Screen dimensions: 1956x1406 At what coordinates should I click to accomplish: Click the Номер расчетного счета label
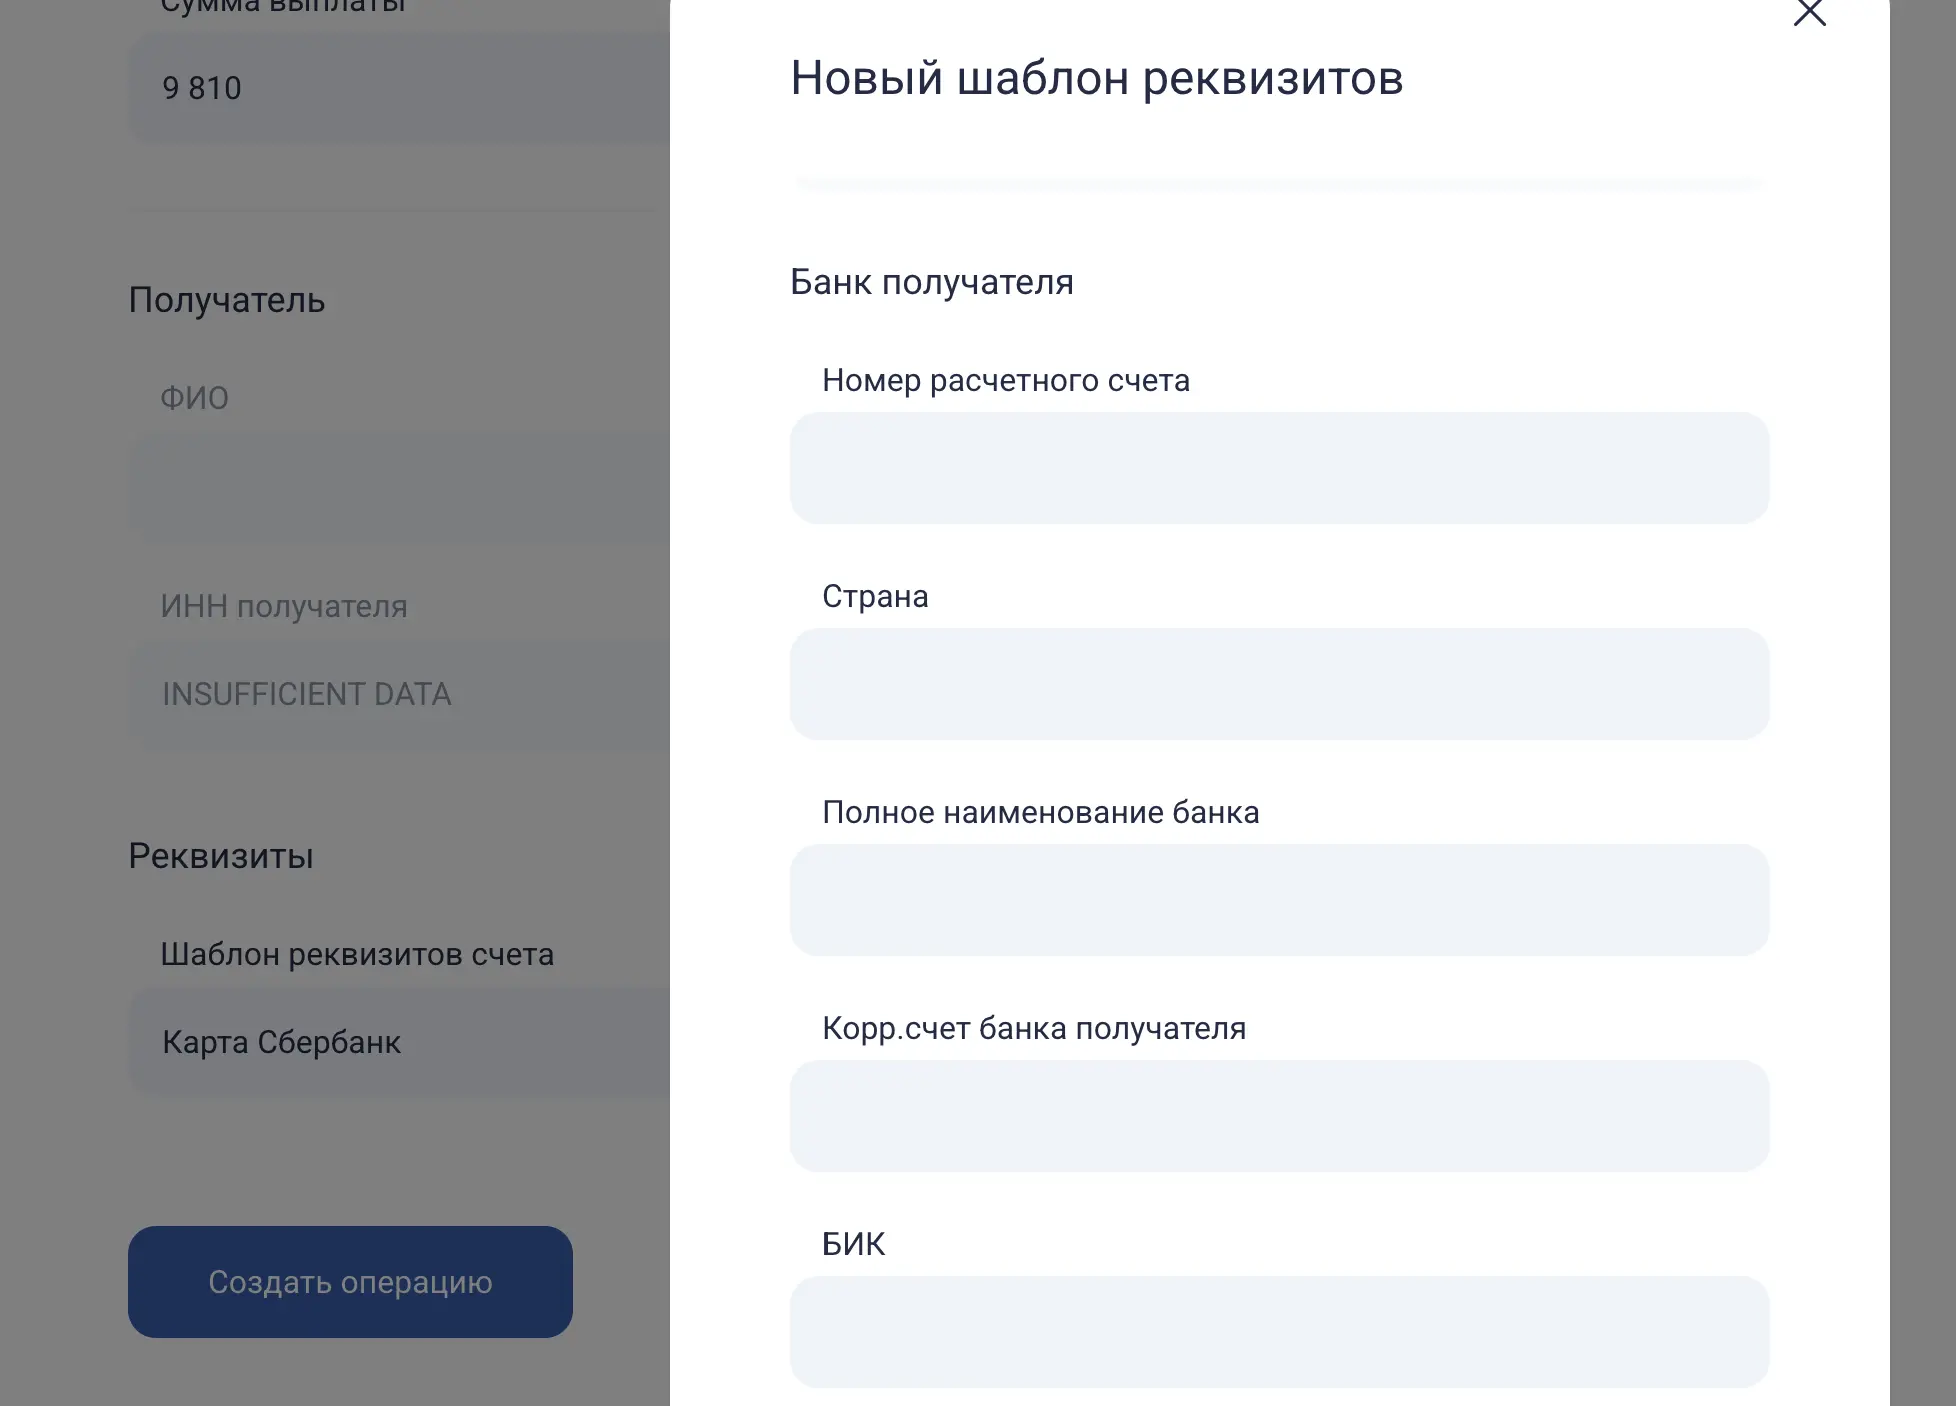(x=1005, y=380)
